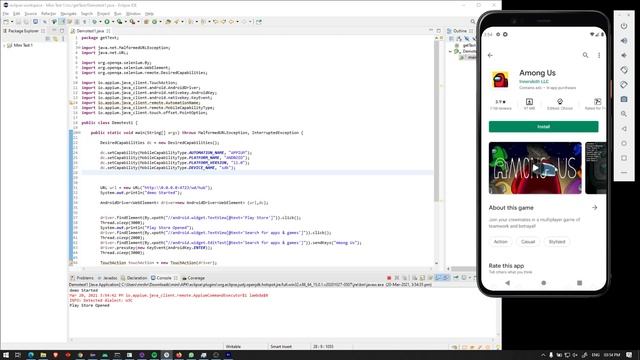Open File Explorer from the taskbar

43,355
